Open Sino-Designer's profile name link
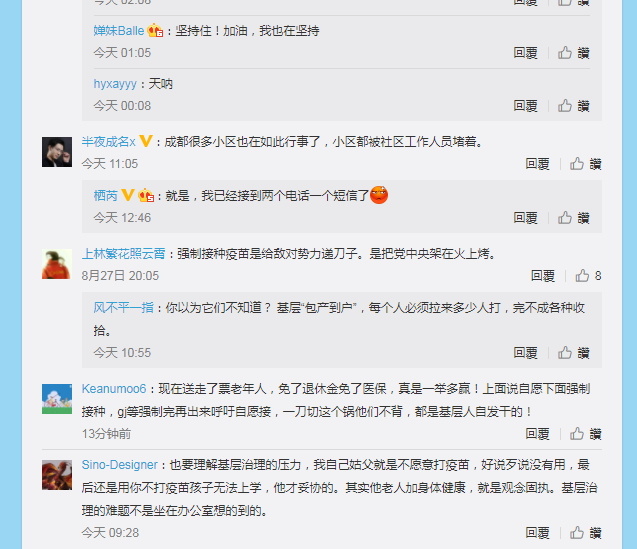The height and width of the screenshot is (549, 637). (x=119, y=464)
